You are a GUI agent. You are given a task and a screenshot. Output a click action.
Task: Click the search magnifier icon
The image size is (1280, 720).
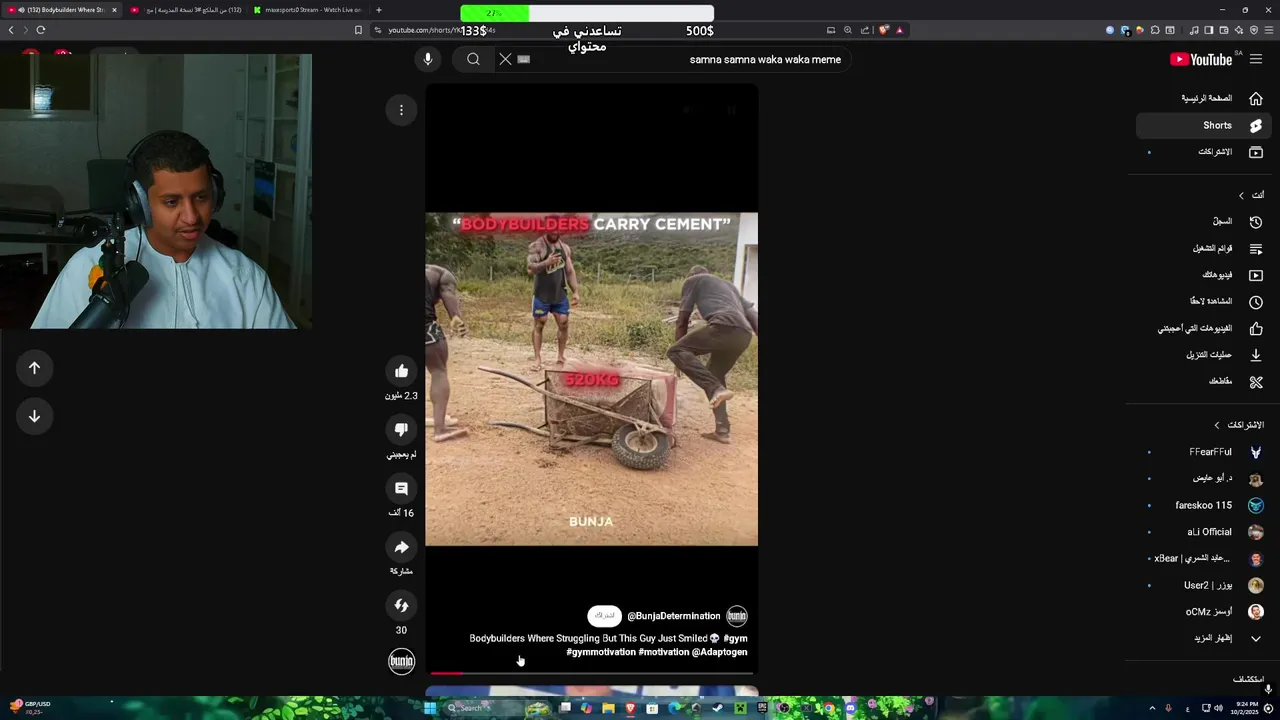click(473, 59)
